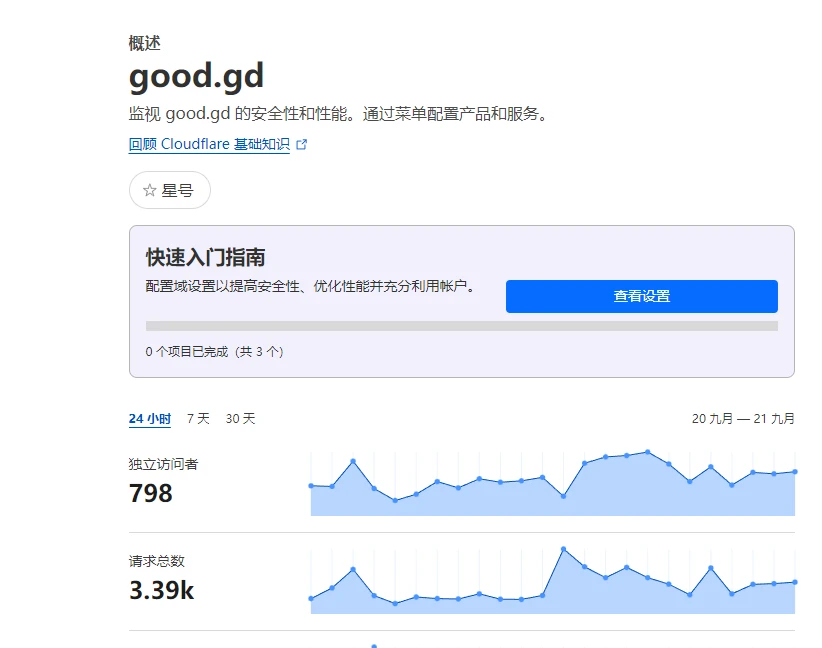
Task: Click the rightmost data point in 独立访问者 chart
Action: (x=794, y=471)
